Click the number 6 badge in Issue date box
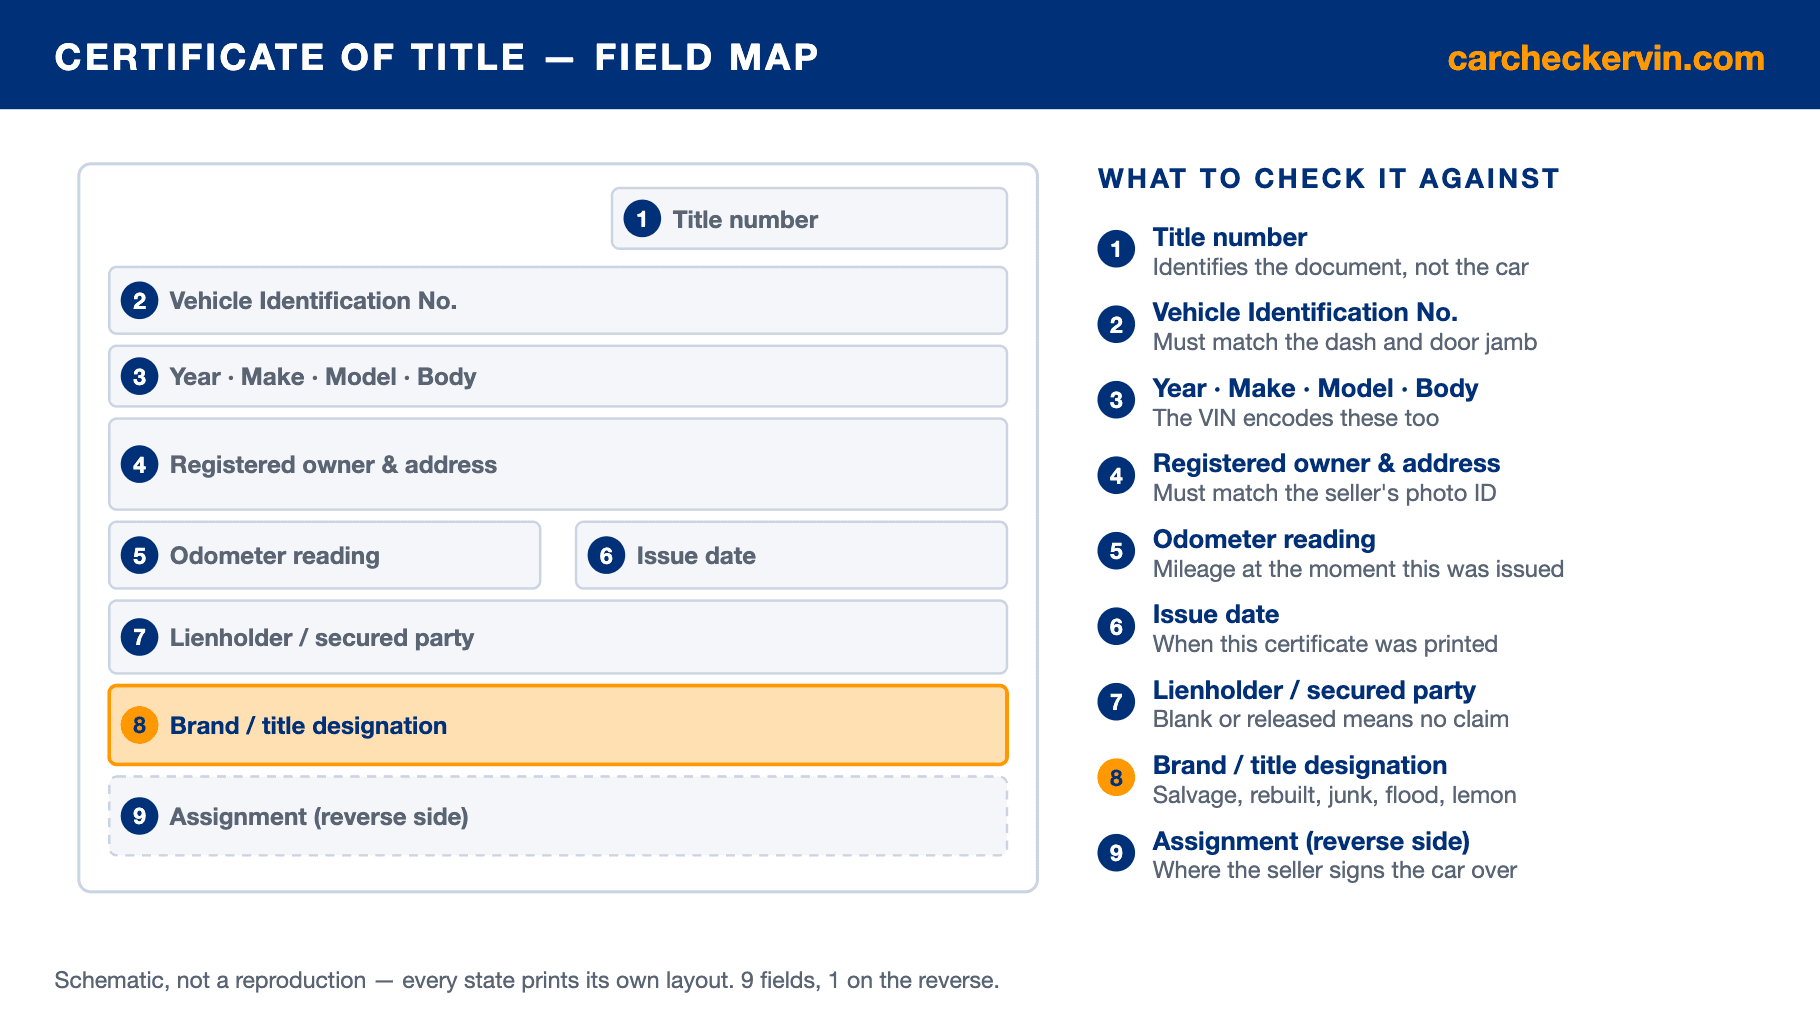 point(606,555)
